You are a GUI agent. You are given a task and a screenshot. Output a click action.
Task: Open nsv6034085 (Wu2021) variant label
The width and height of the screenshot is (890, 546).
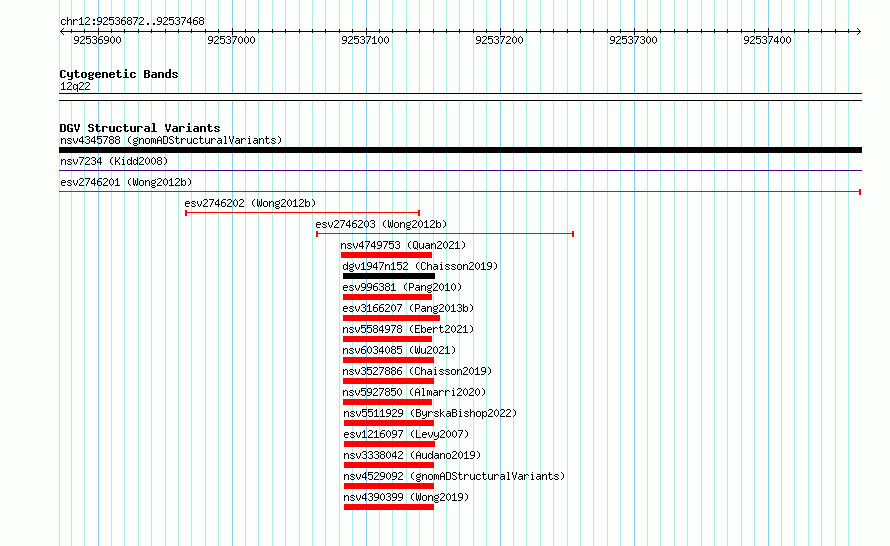coord(399,350)
